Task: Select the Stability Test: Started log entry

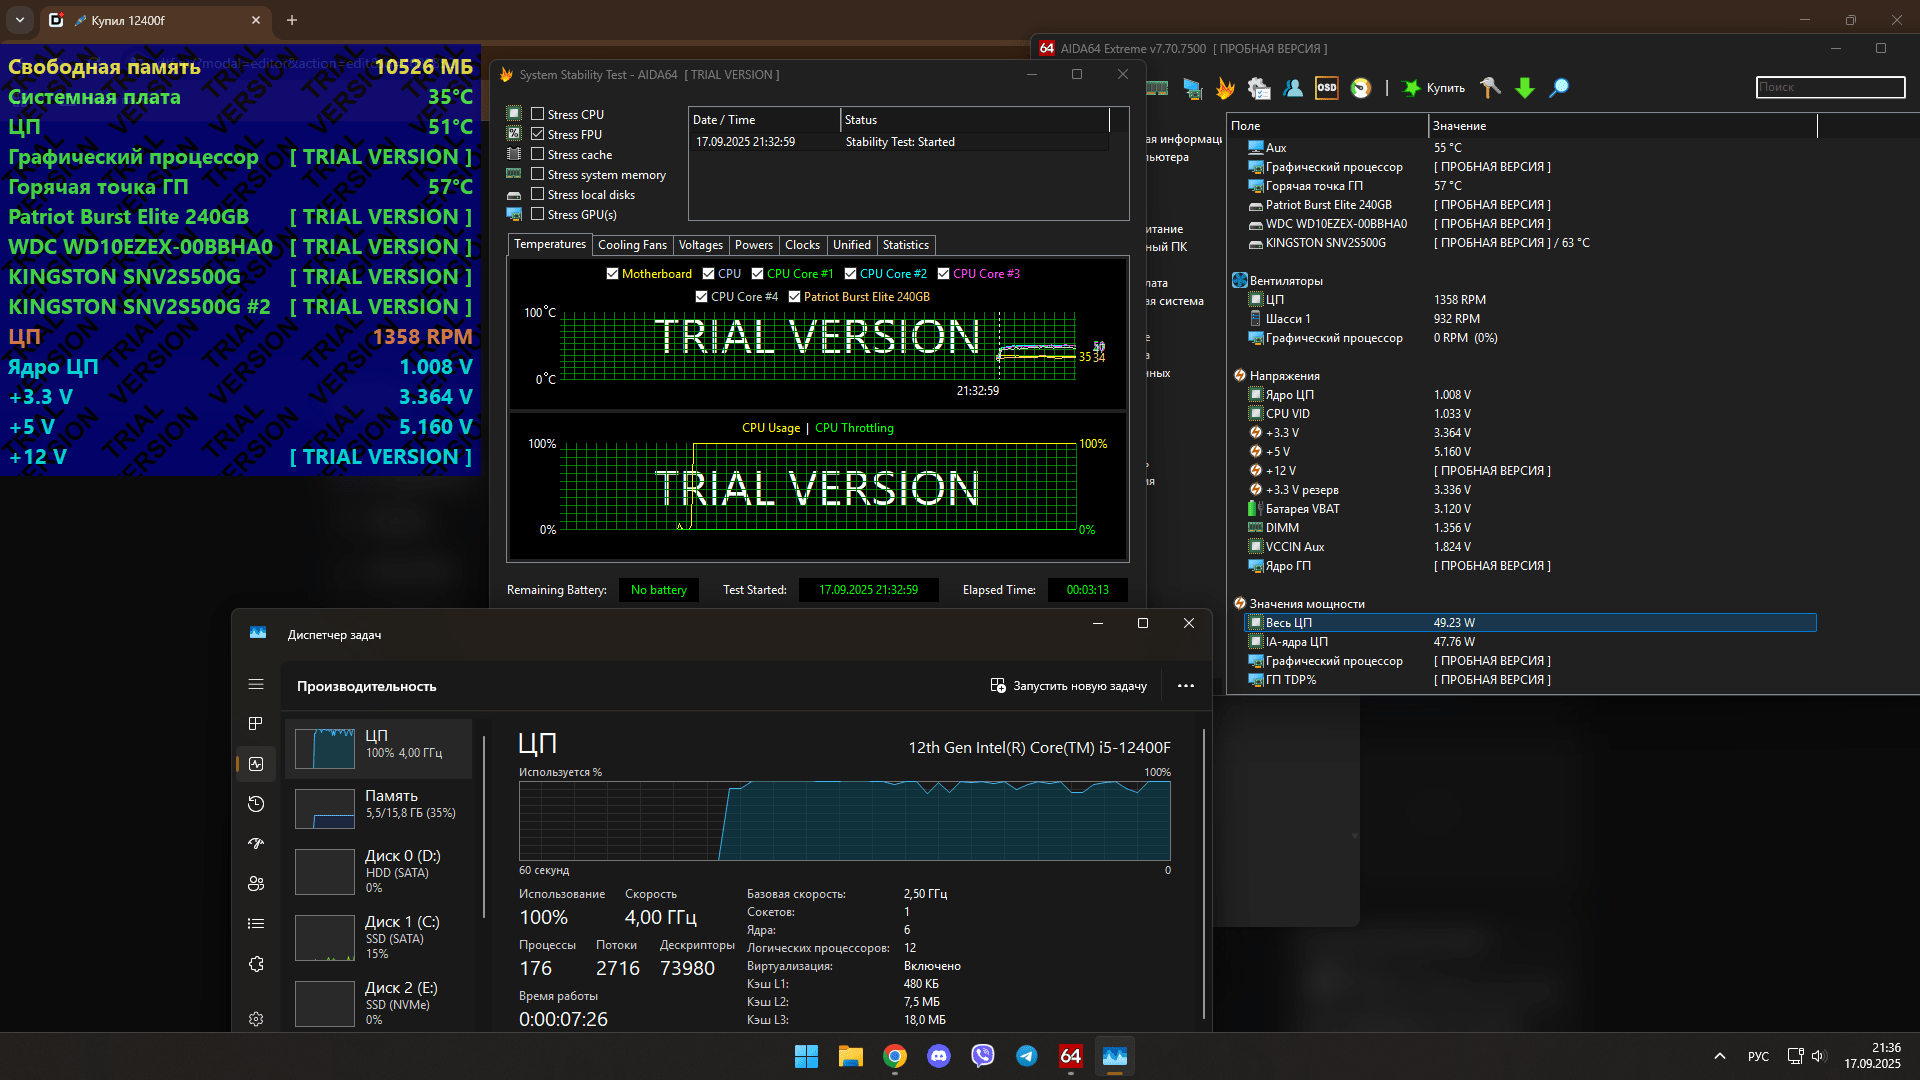Action: tap(900, 142)
